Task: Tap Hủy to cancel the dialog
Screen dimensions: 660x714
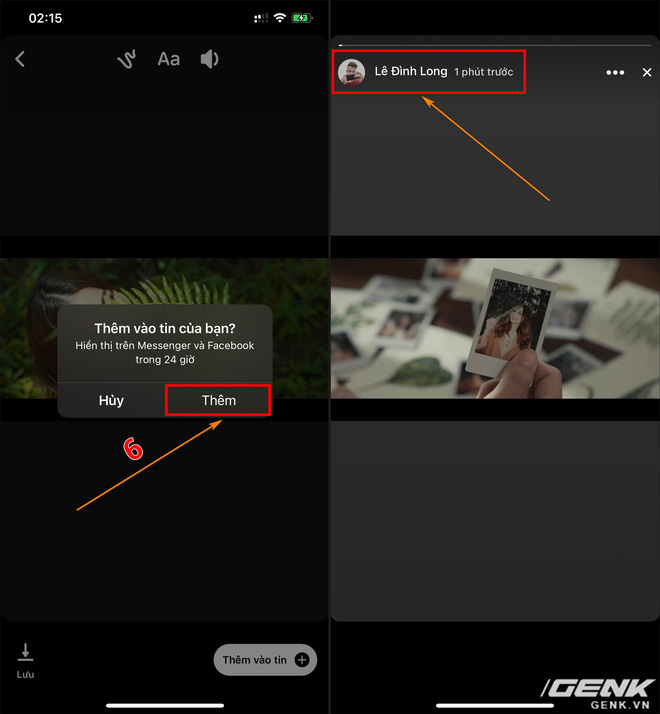Action: 111,400
